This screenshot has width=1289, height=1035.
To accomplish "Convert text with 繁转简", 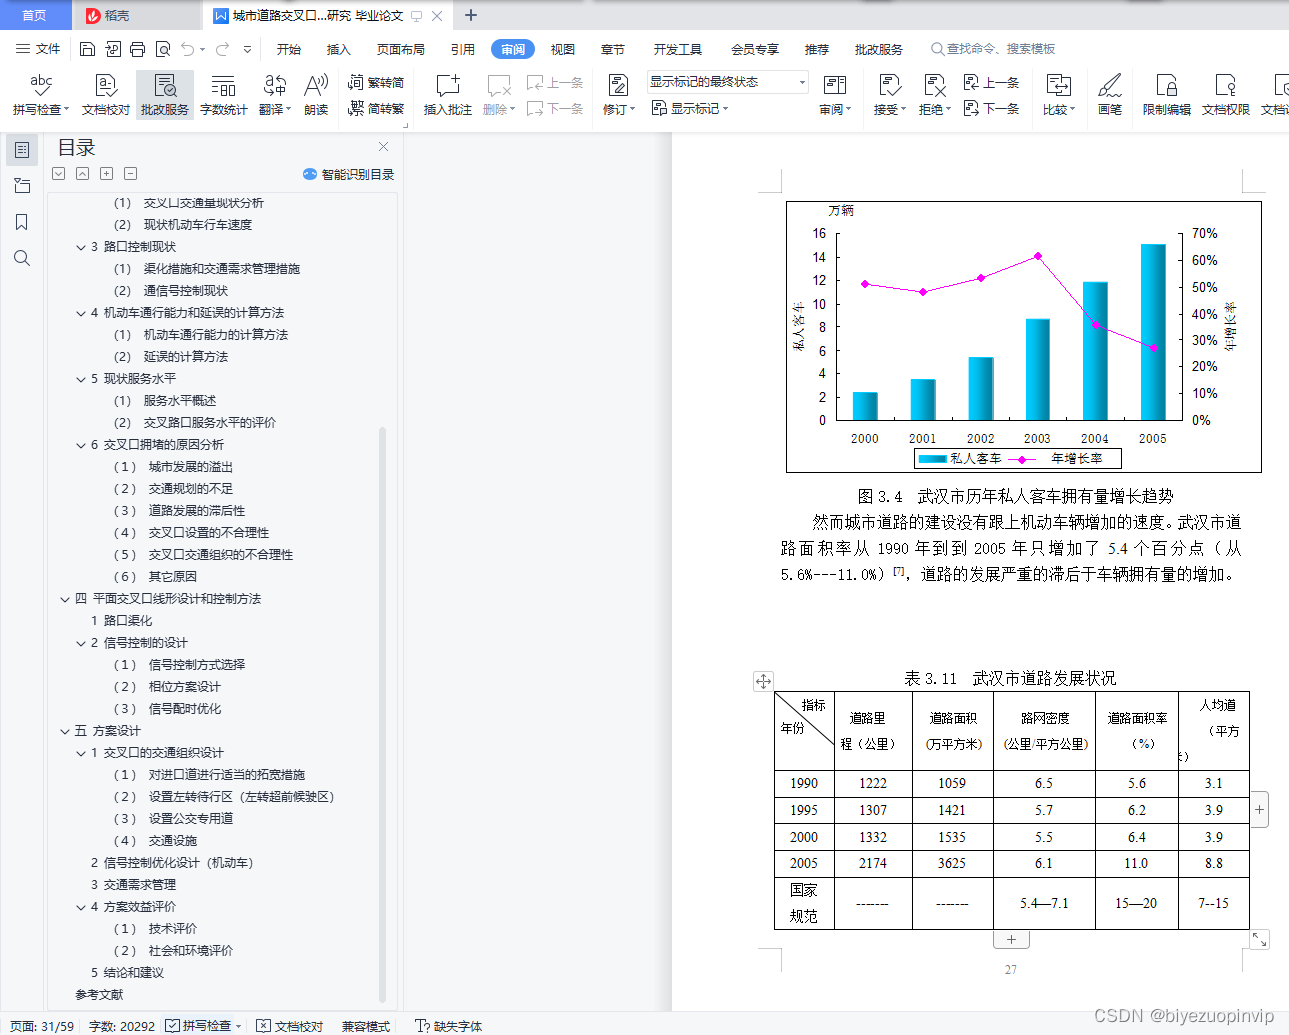I will pyautogui.click(x=376, y=83).
